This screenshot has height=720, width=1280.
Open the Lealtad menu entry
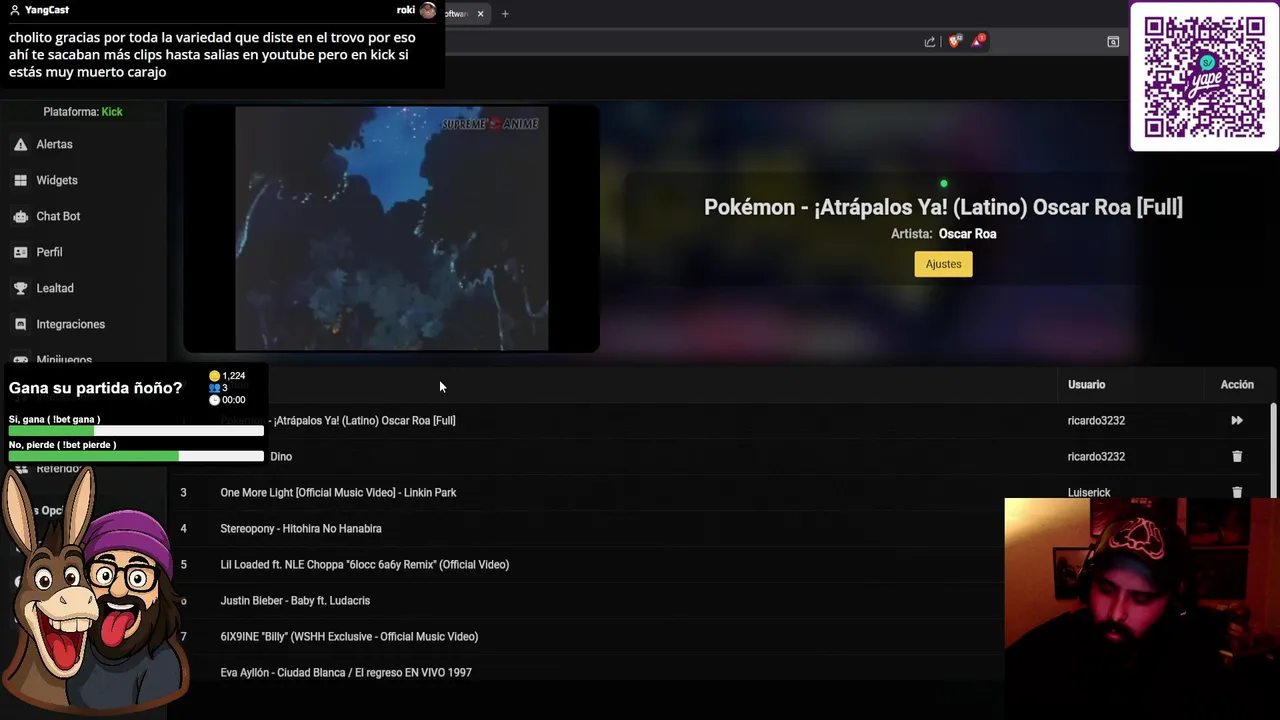tap(55, 289)
